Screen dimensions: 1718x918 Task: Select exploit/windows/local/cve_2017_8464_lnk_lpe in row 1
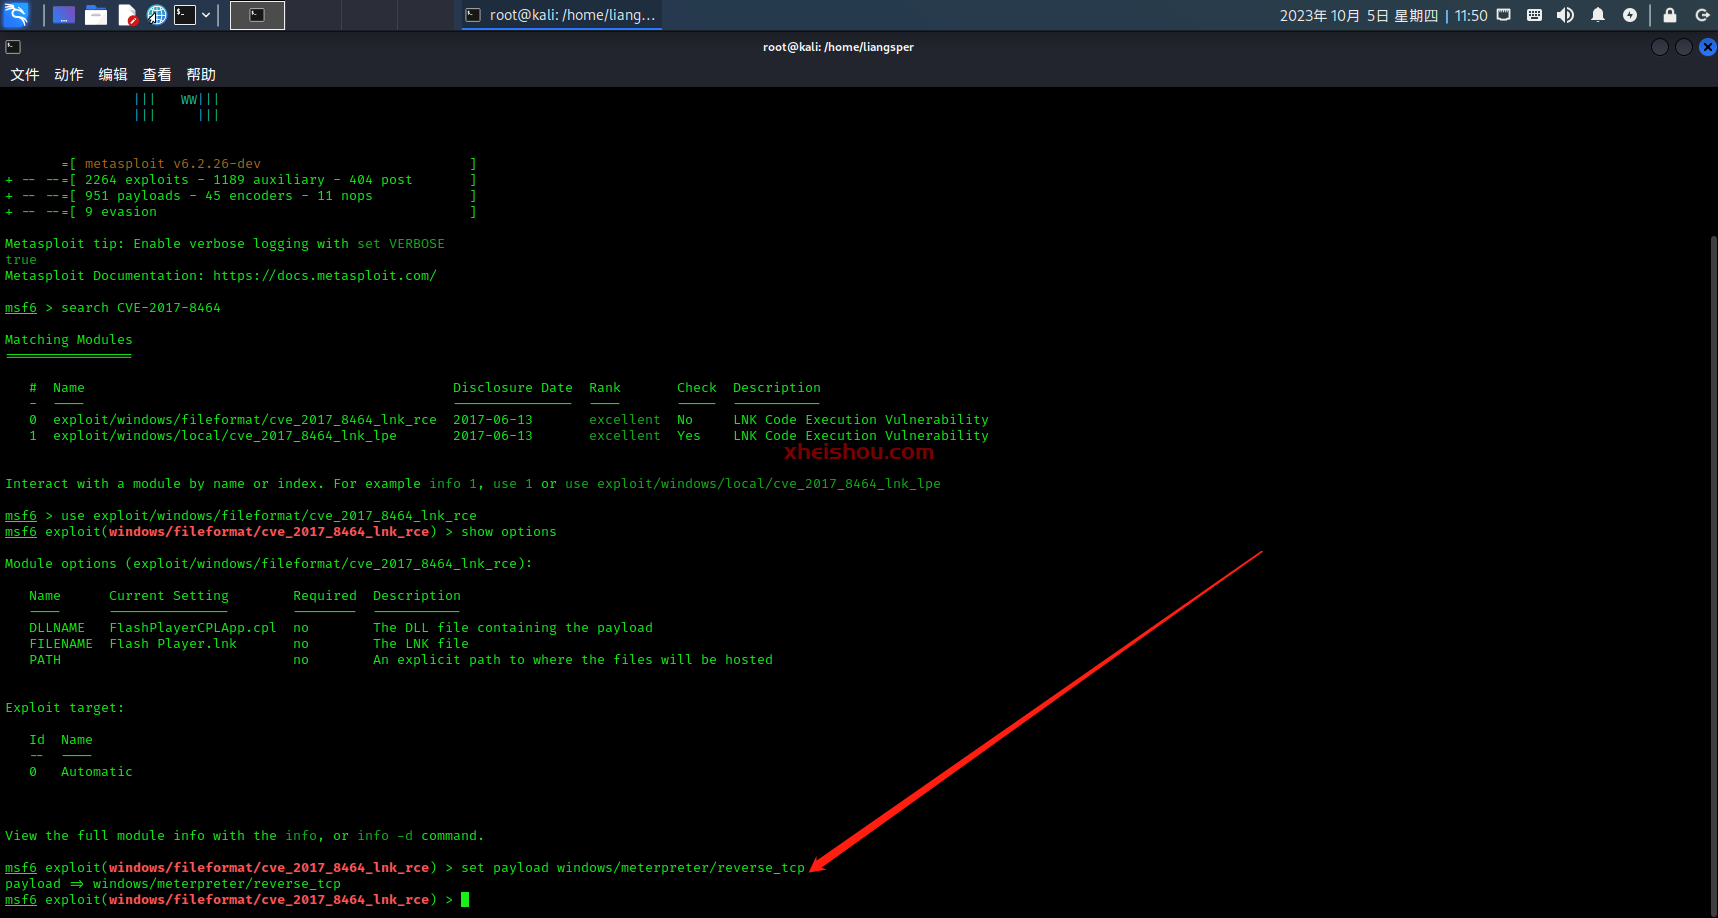pyautogui.click(x=225, y=436)
